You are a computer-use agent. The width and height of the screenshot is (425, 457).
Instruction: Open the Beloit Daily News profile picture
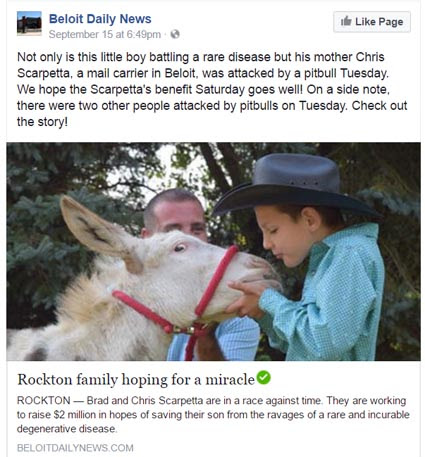click(29, 23)
